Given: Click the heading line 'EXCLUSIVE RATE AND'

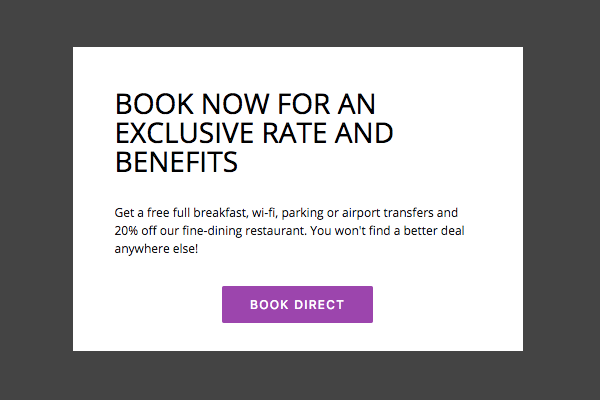Looking at the screenshot, I should click(254, 133).
